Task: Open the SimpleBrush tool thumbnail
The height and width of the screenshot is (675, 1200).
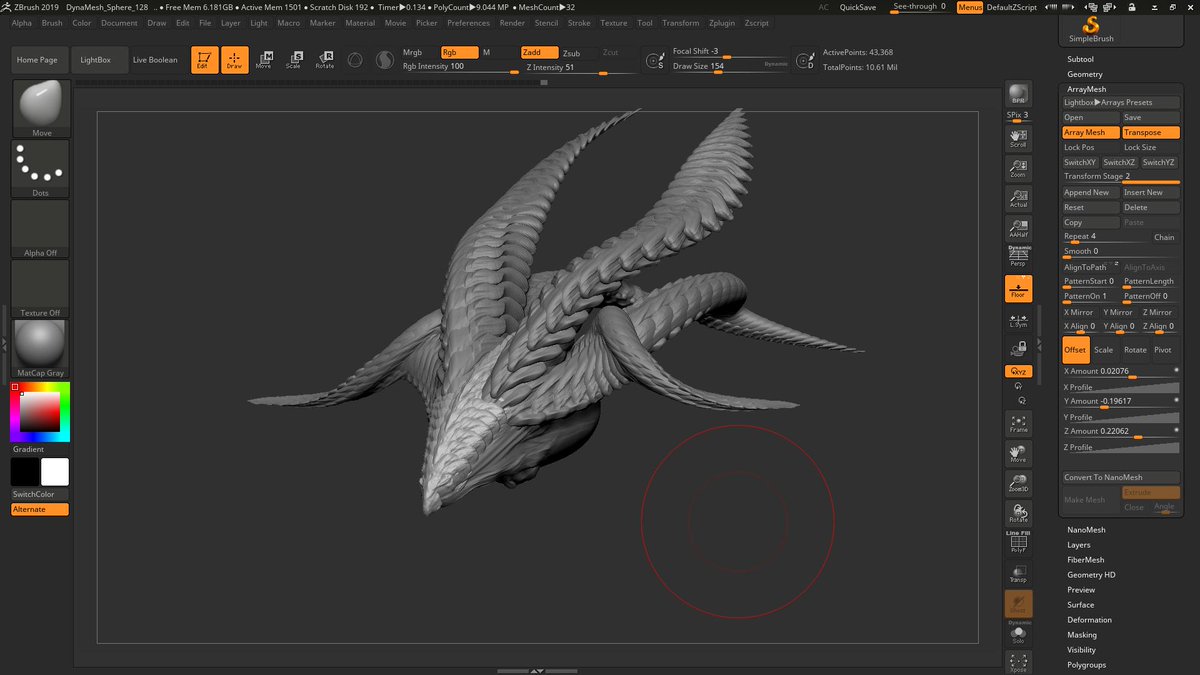Action: click(1090, 28)
